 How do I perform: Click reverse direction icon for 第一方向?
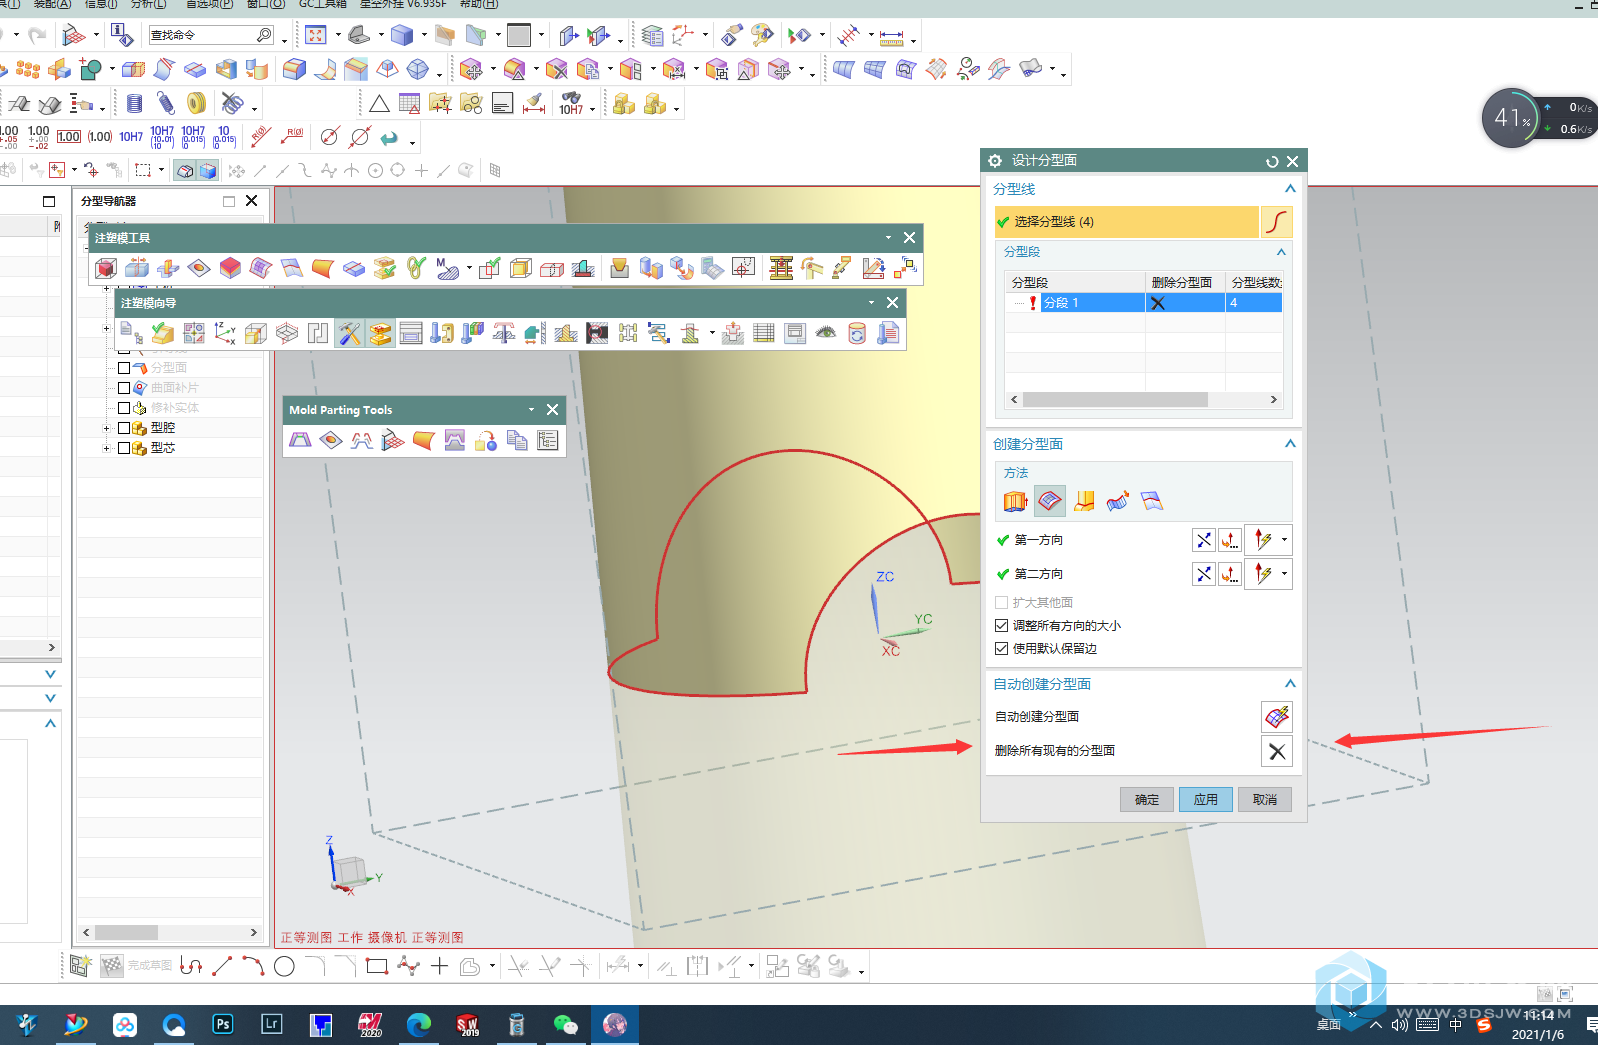[x=1203, y=541]
